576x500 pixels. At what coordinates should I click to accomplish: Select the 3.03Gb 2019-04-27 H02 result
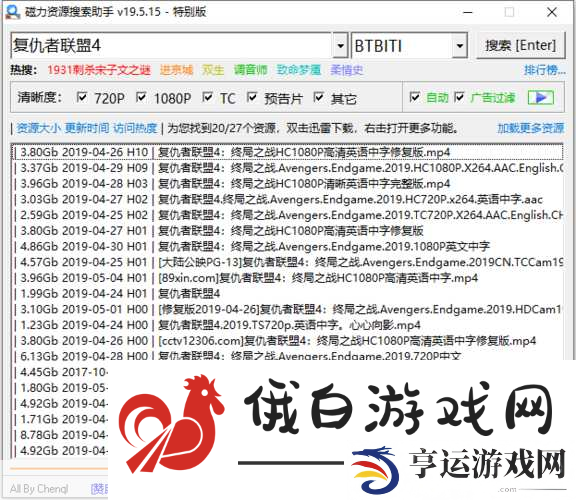click(x=288, y=199)
